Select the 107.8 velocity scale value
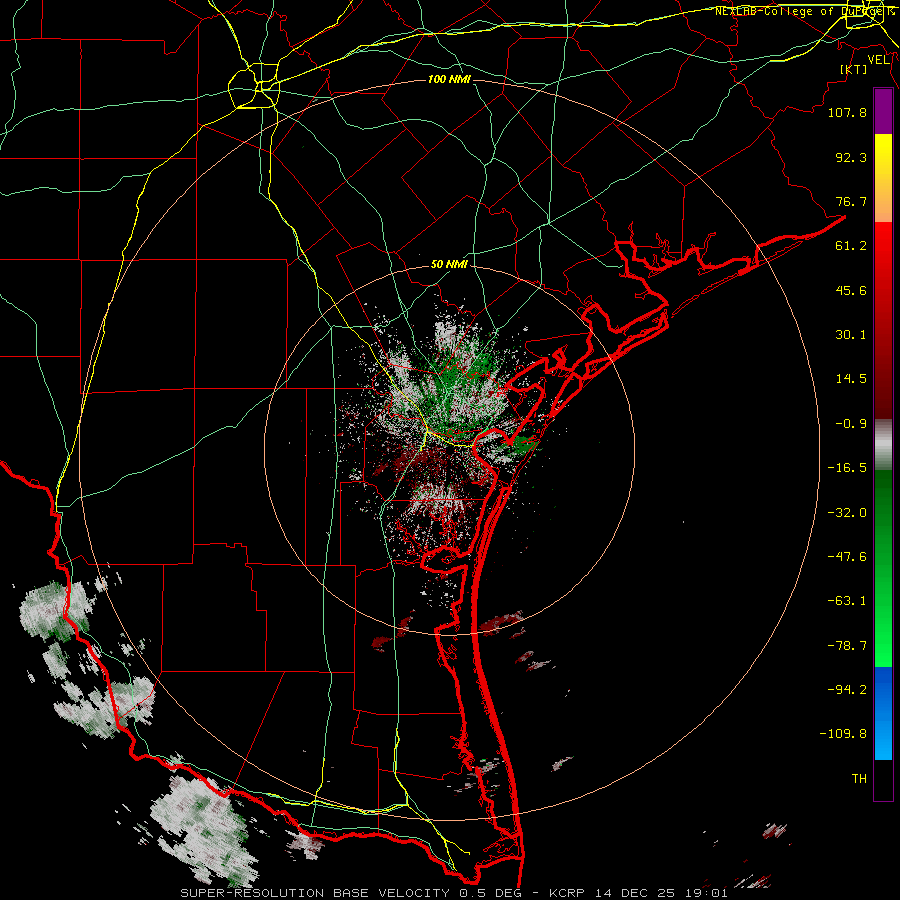Image resolution: width=900 pixels, height=900 pixels. click(x=847, y=112)
